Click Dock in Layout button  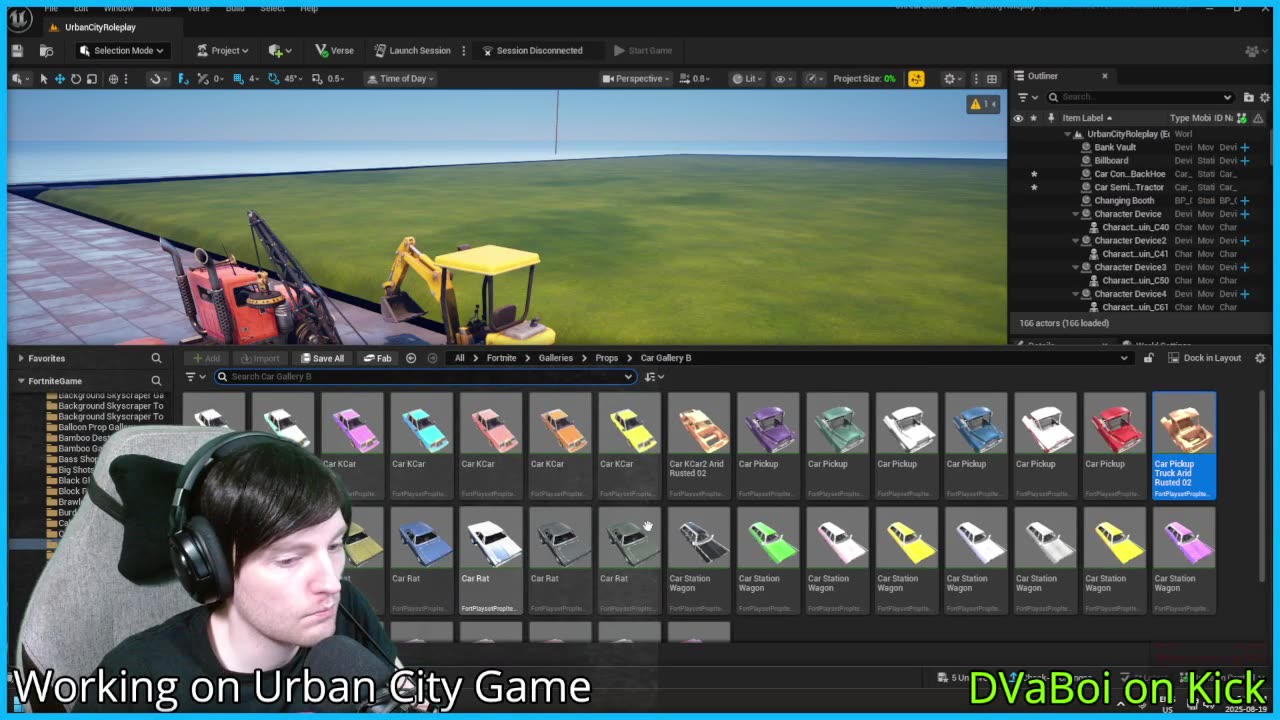1204,358
